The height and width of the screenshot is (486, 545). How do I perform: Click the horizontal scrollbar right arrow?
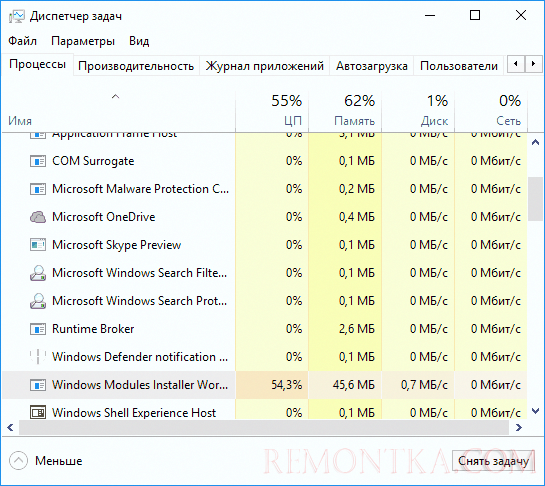pyautogui.click(x=519, y=427)
